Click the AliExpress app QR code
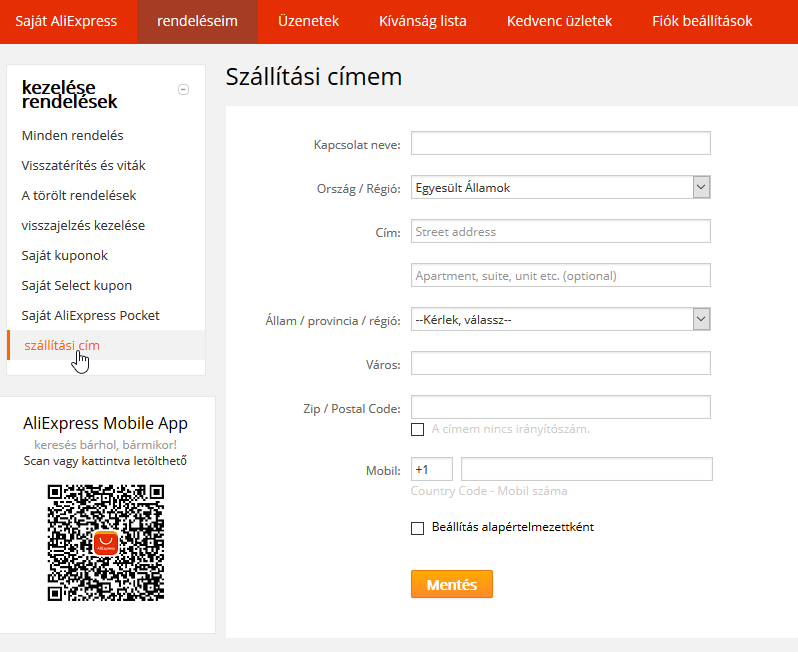 [x=106, y=542]
